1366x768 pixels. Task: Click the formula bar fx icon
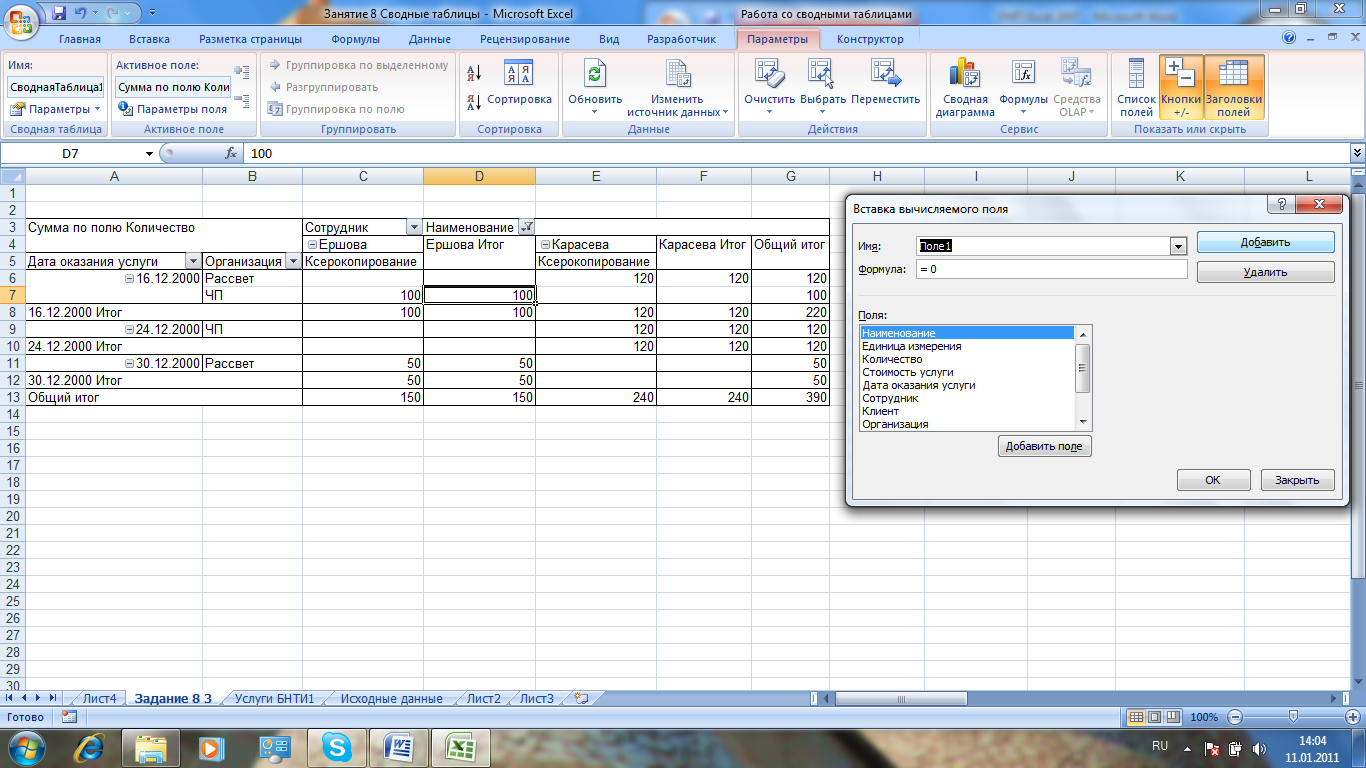click(x=230, y=153)
